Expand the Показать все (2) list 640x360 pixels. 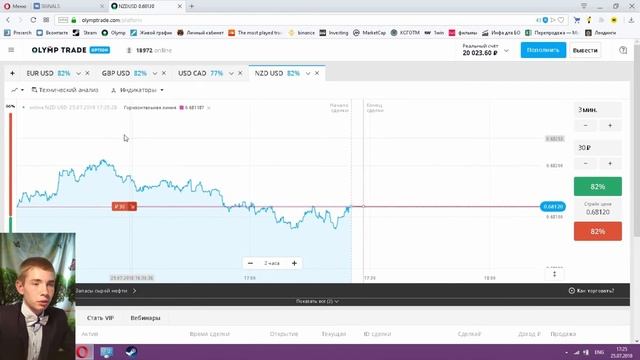317,301
